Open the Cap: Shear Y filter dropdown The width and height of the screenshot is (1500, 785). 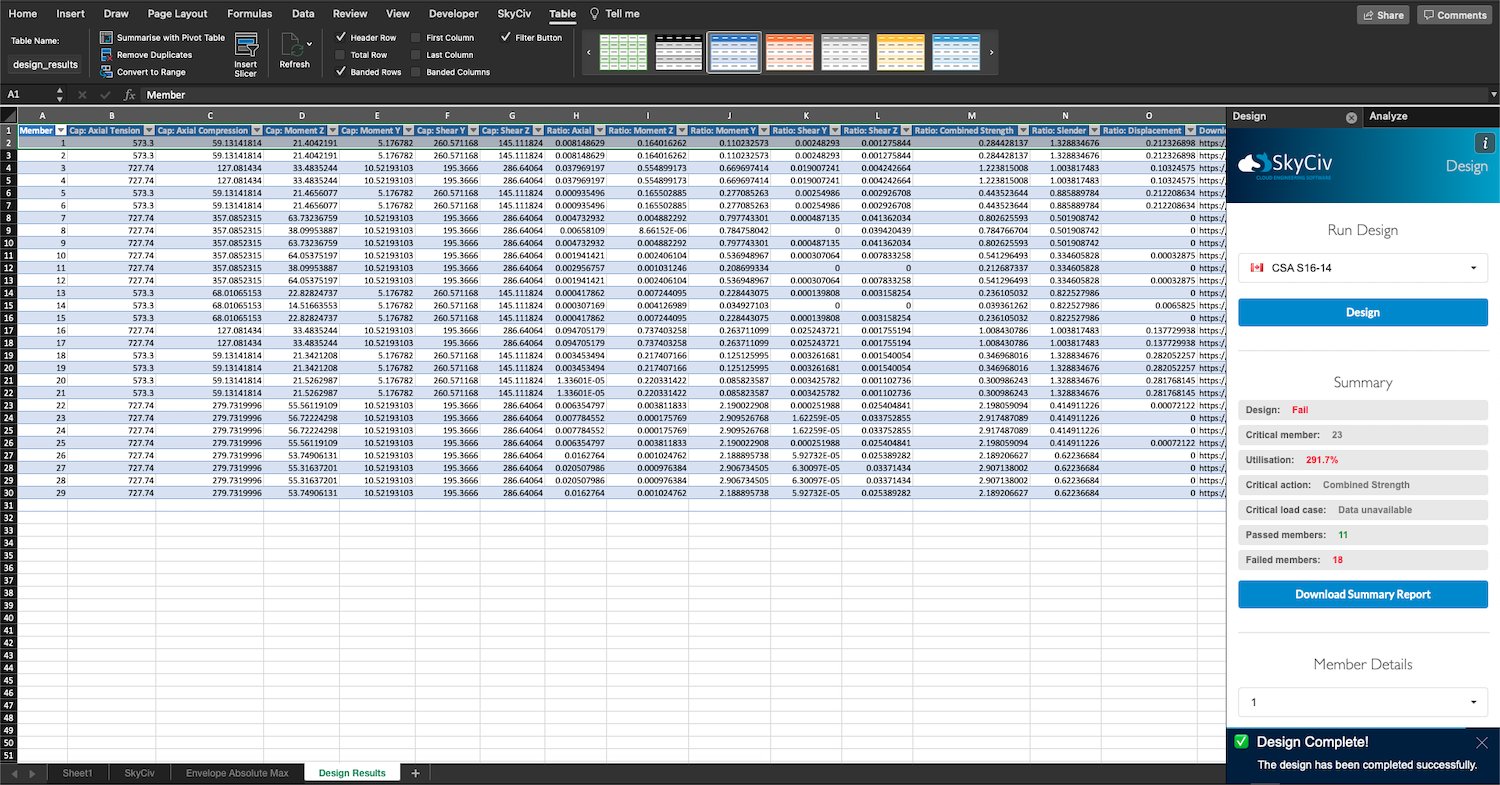(473, 130)
